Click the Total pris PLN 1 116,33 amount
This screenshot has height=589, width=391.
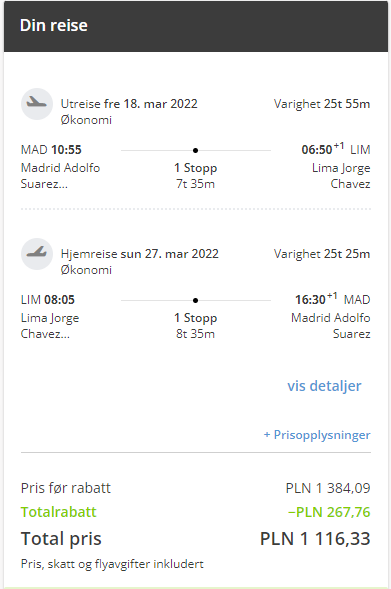pos(315,539)
